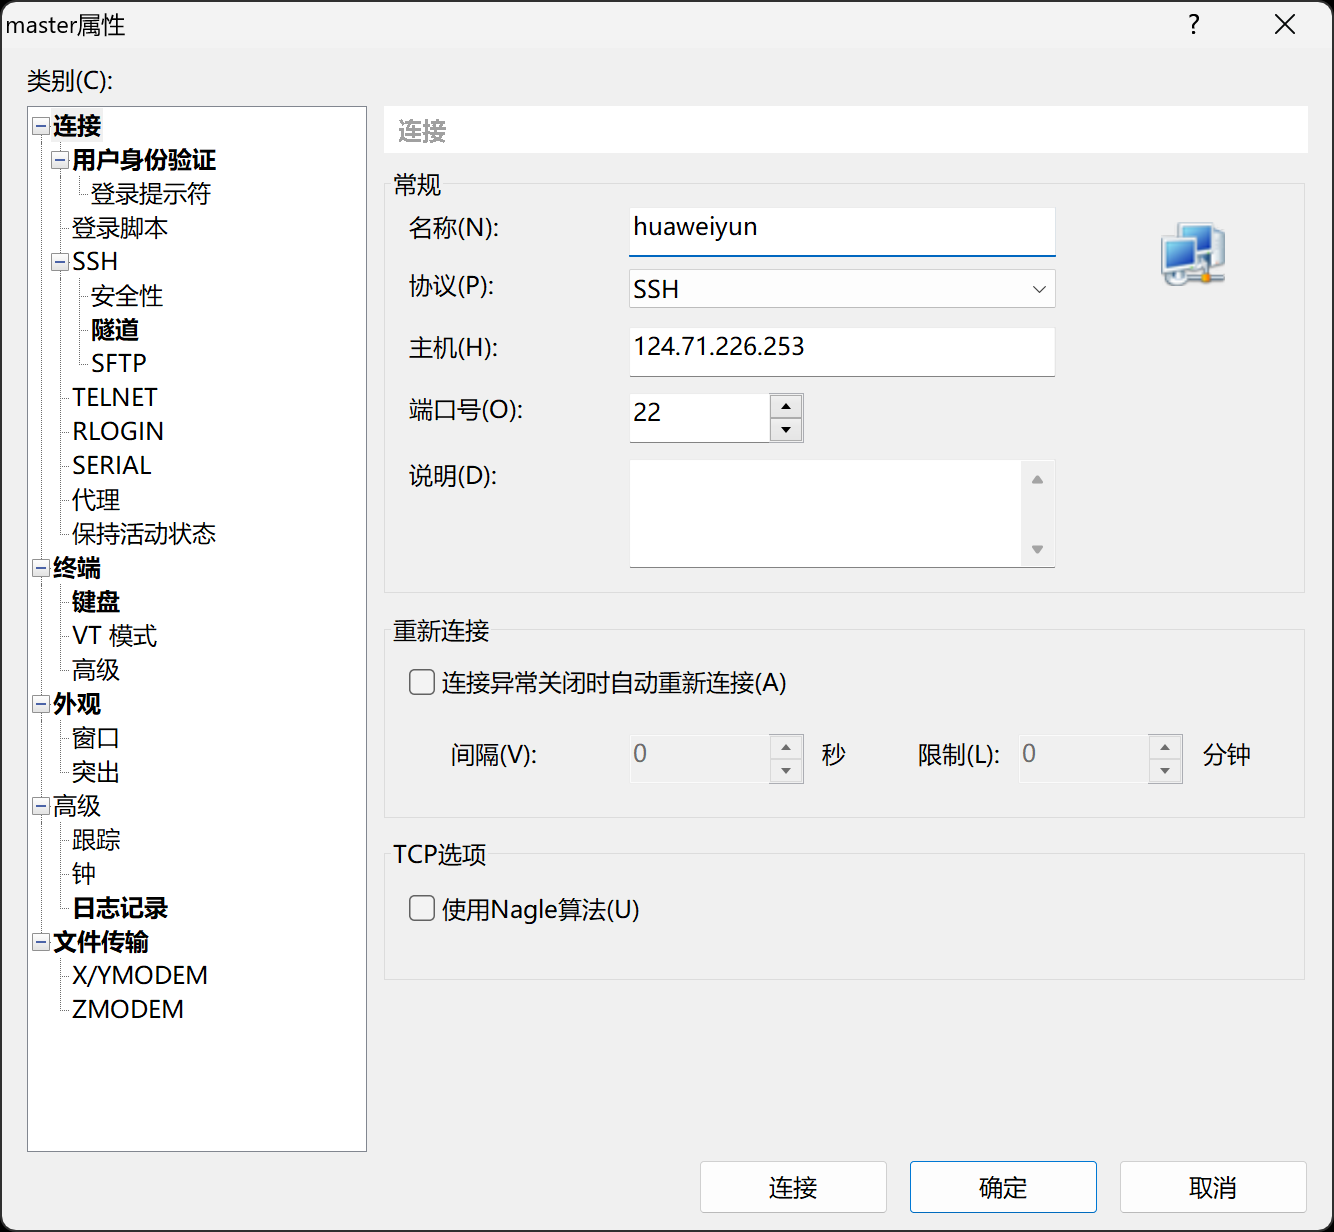Close the master属性 dialog
The width and height of the screenshot is (1334, 1232).
pos(1285,25)
